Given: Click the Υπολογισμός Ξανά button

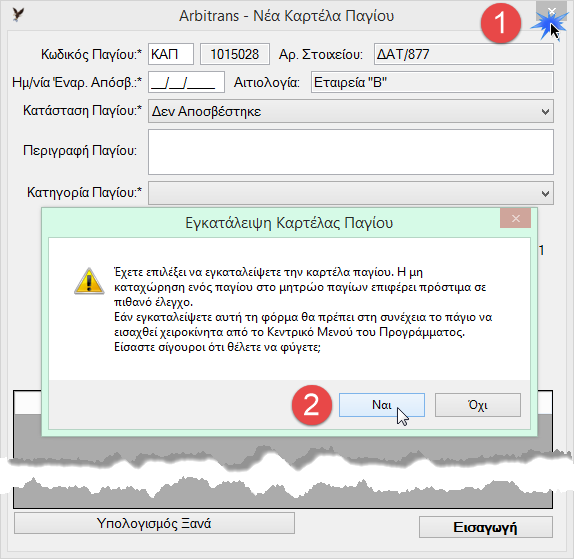Looking at the screenshot, I should point(154,523).
